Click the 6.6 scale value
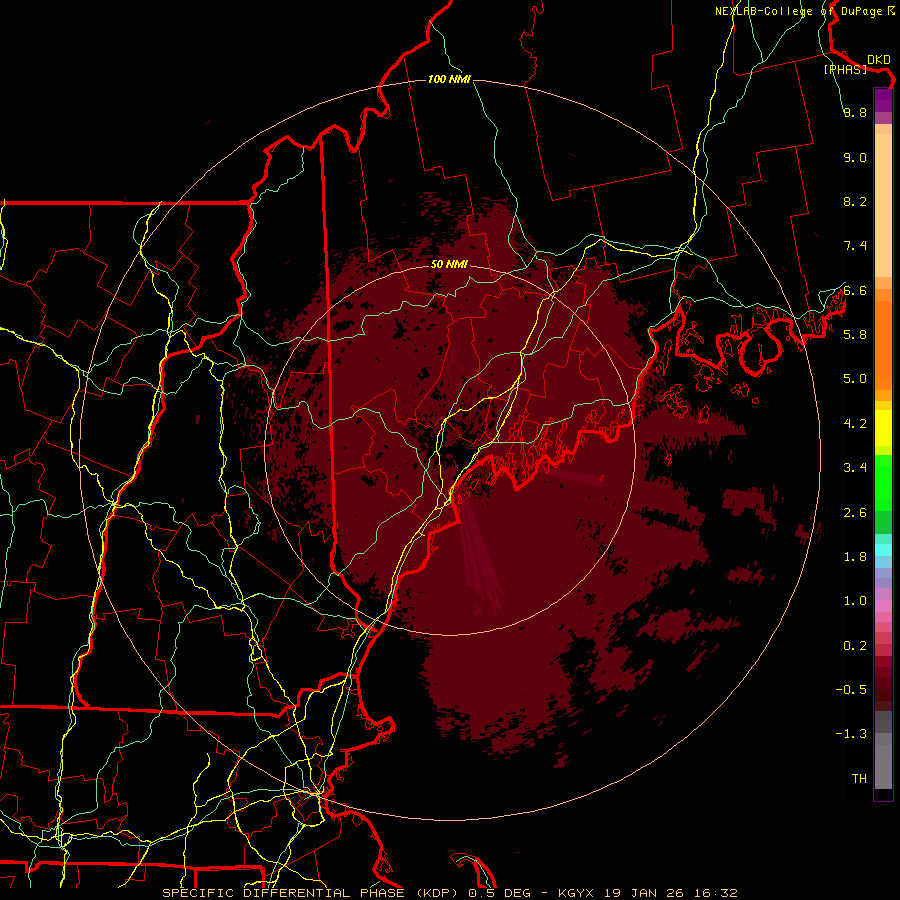Screen dimensions: 900x900 point(855,290)
